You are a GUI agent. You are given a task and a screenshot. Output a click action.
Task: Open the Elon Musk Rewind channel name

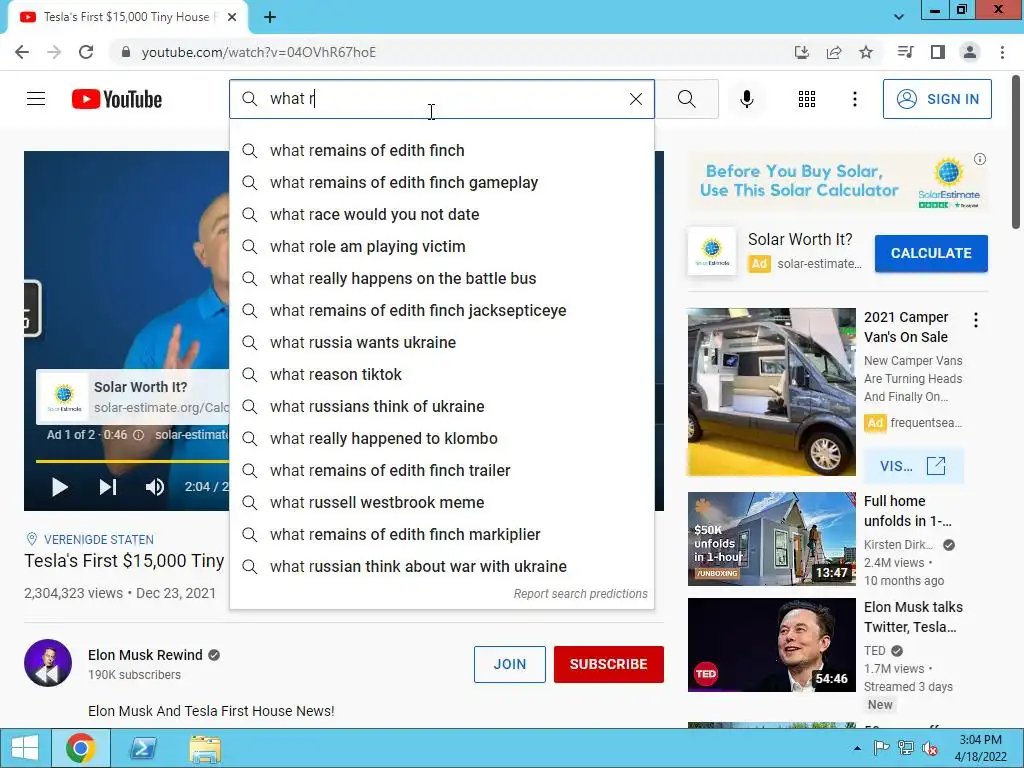pos(145,655)
